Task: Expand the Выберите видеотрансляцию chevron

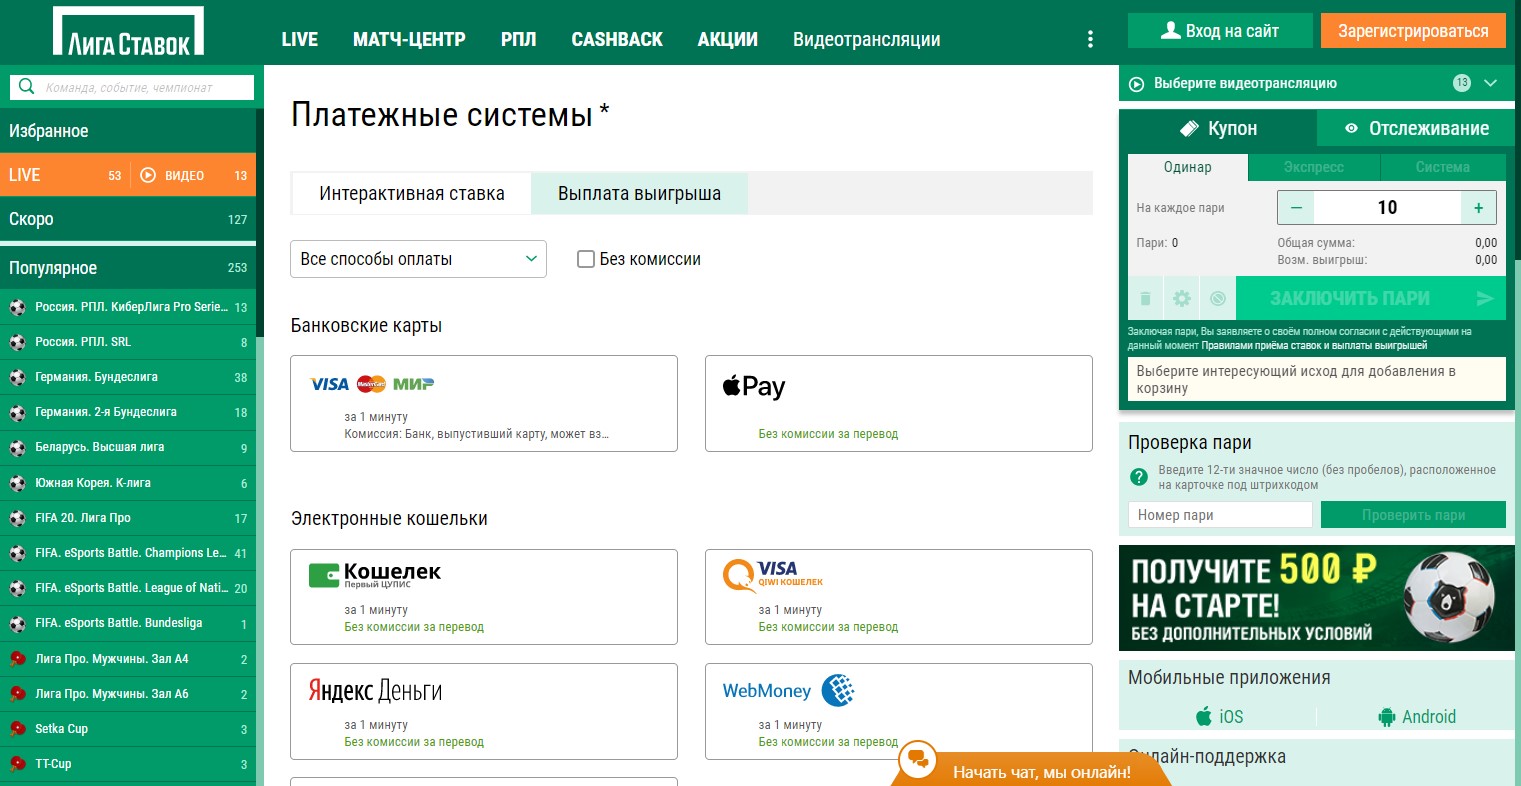Action: click(1491, 83)
